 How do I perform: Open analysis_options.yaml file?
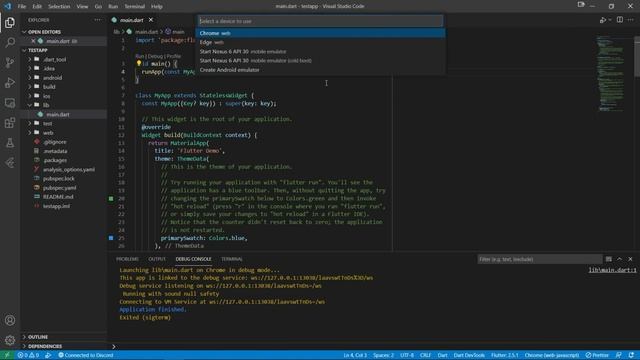point(69,169)
